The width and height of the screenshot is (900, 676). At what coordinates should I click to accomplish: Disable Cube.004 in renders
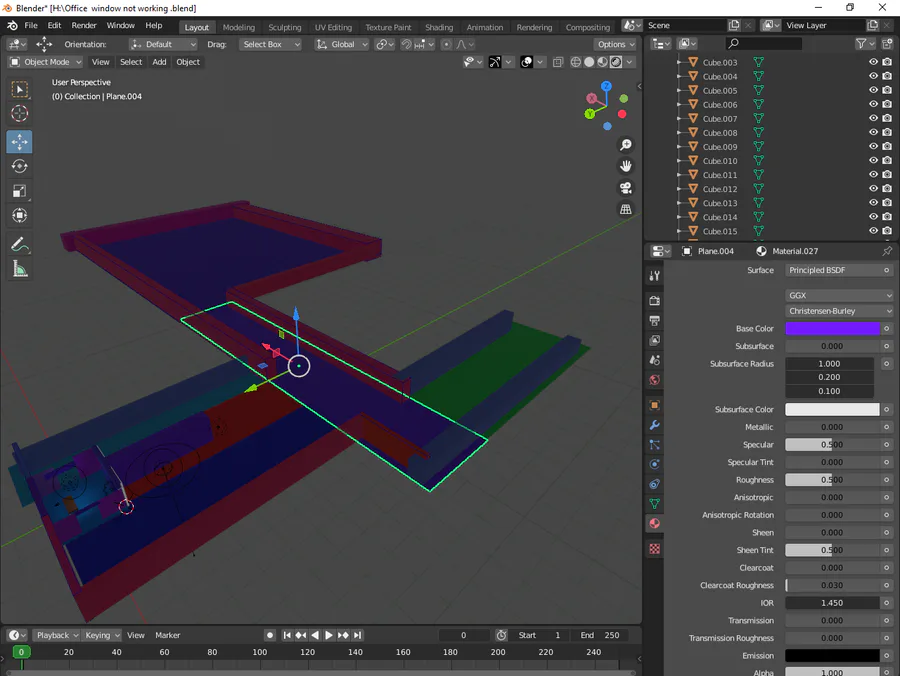pos(887,76)
